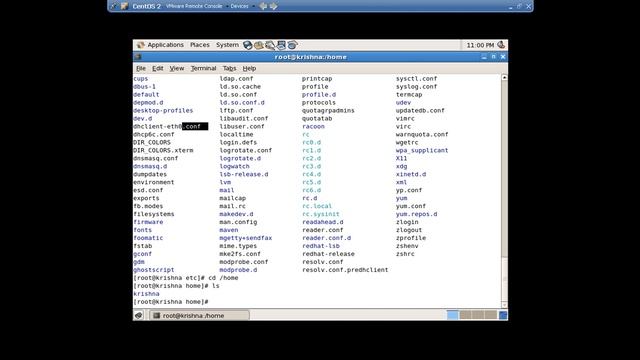Viewport: 640px width, 360px height.
Task: Maximize the root@krishna terminal window
Action: pos(493,57)
